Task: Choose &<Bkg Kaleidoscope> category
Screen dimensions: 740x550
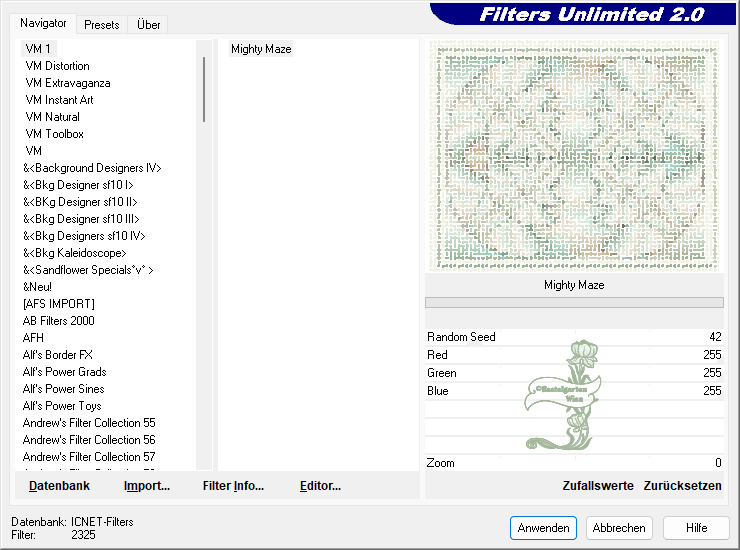Action: [x=75, y=253]
